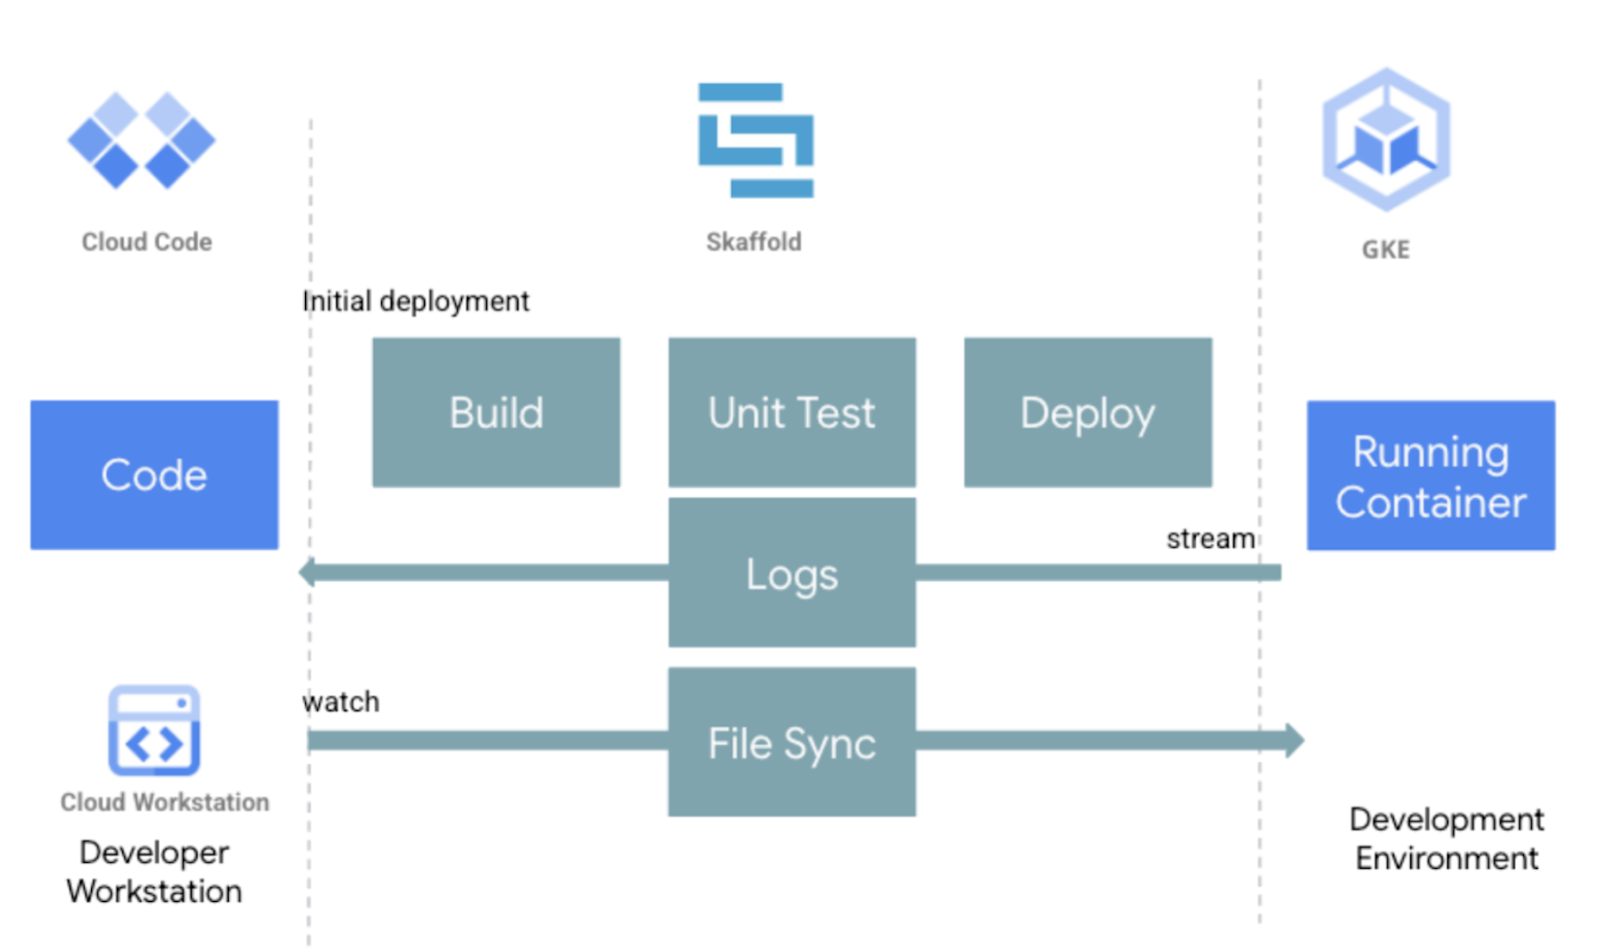The image size is (1600, 948).
Task: Click the 'watch' arrow label
Action: tap(340, 701)
